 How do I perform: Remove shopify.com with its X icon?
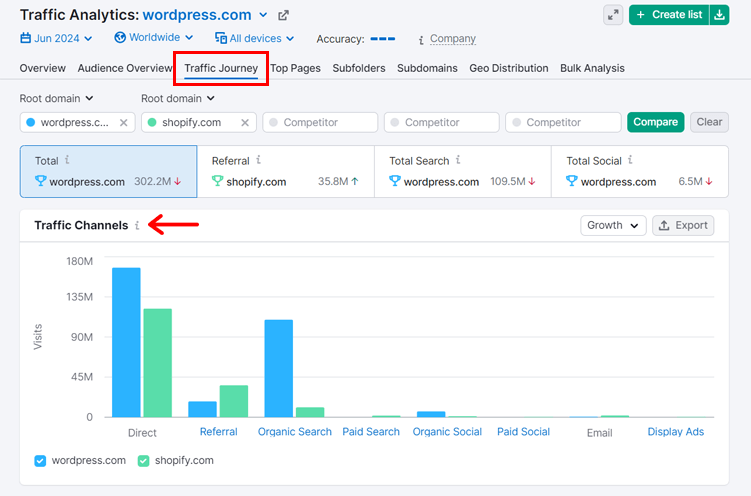[x=245, y=123]
